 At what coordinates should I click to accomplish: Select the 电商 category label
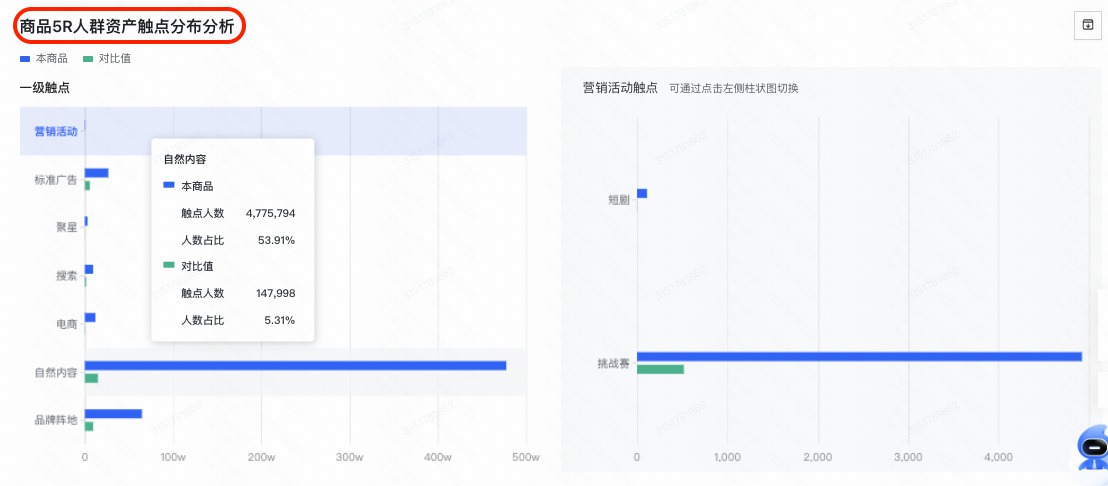[66, 324]
